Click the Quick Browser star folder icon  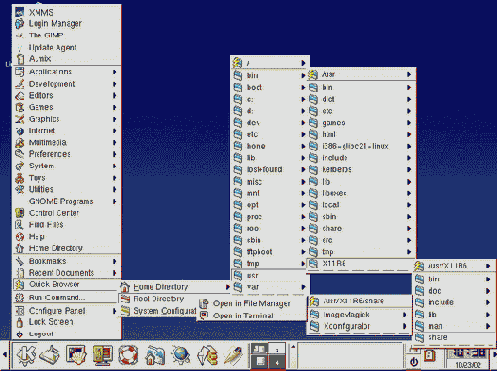pyautogui.click(x=20, y=284)
